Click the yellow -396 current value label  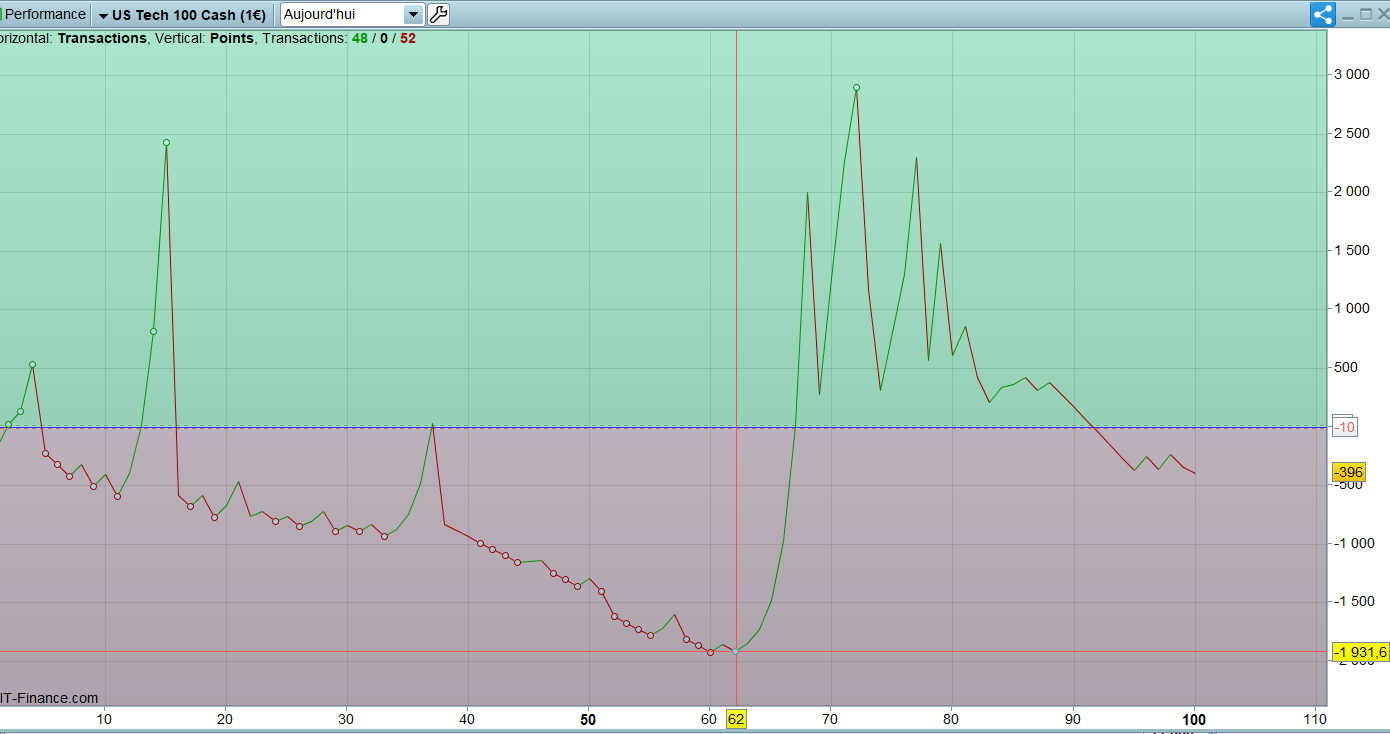coord(1348,472)
